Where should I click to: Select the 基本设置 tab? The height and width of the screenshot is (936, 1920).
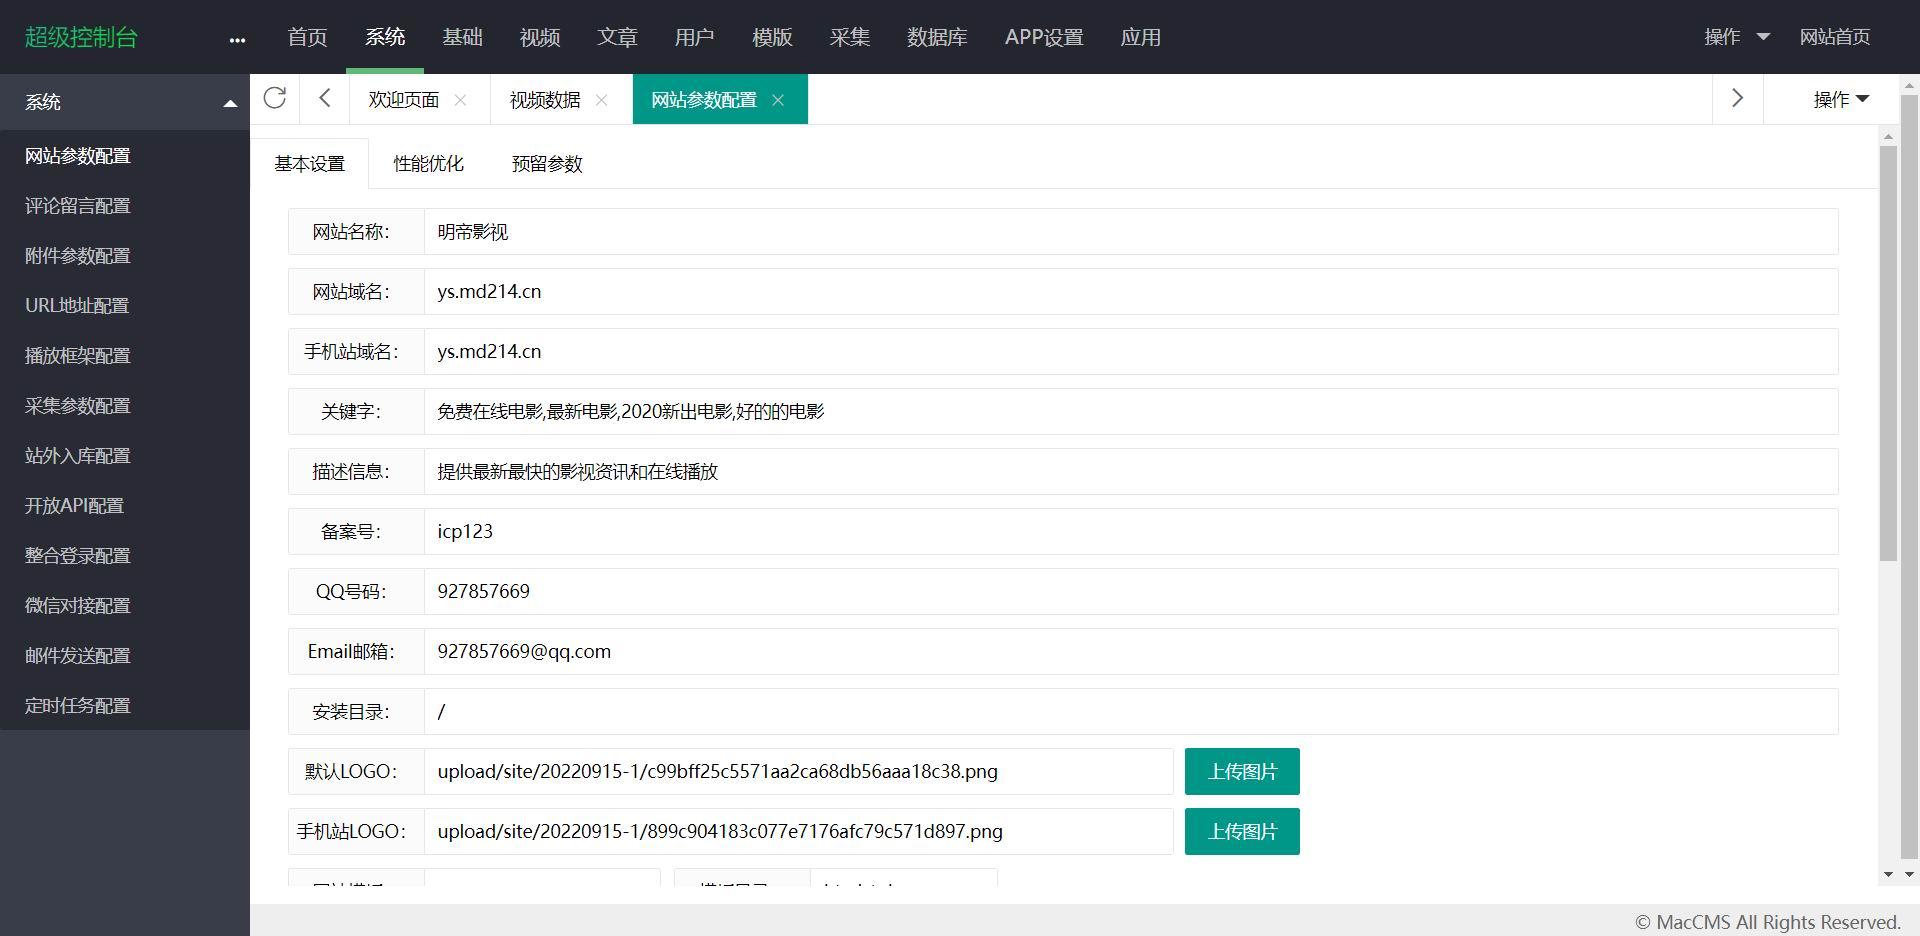click(309, 164)
